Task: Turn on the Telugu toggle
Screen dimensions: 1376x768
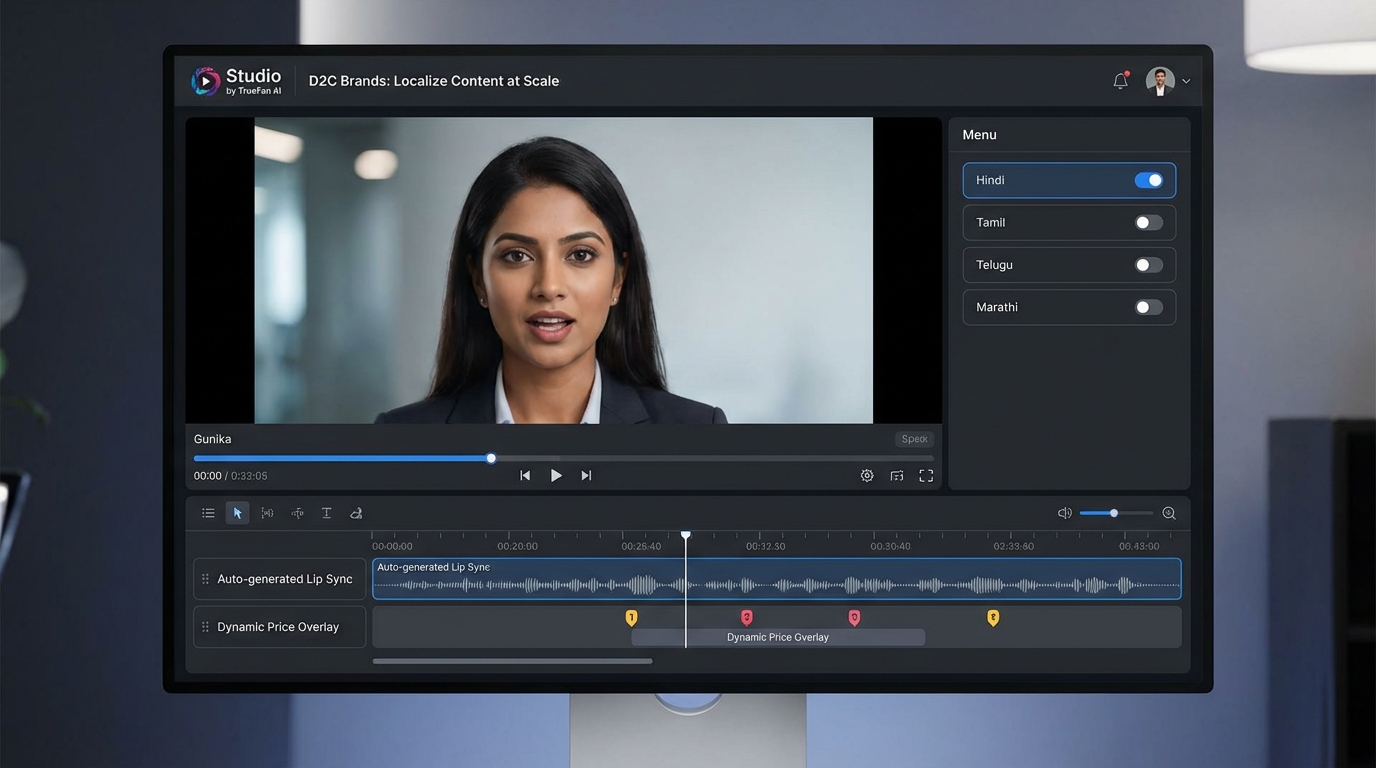Action: [x=1148, y=265]
